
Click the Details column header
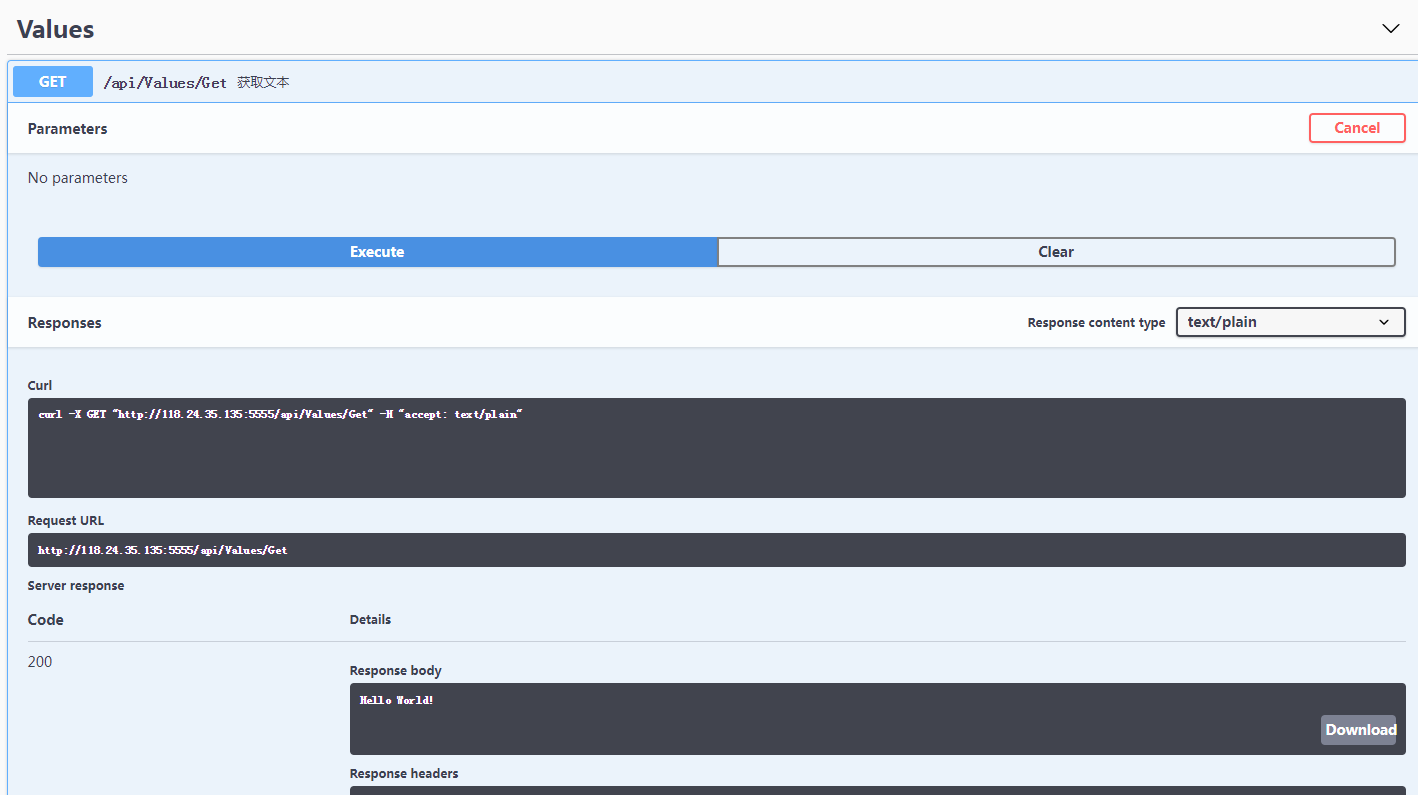click(370, 620)
